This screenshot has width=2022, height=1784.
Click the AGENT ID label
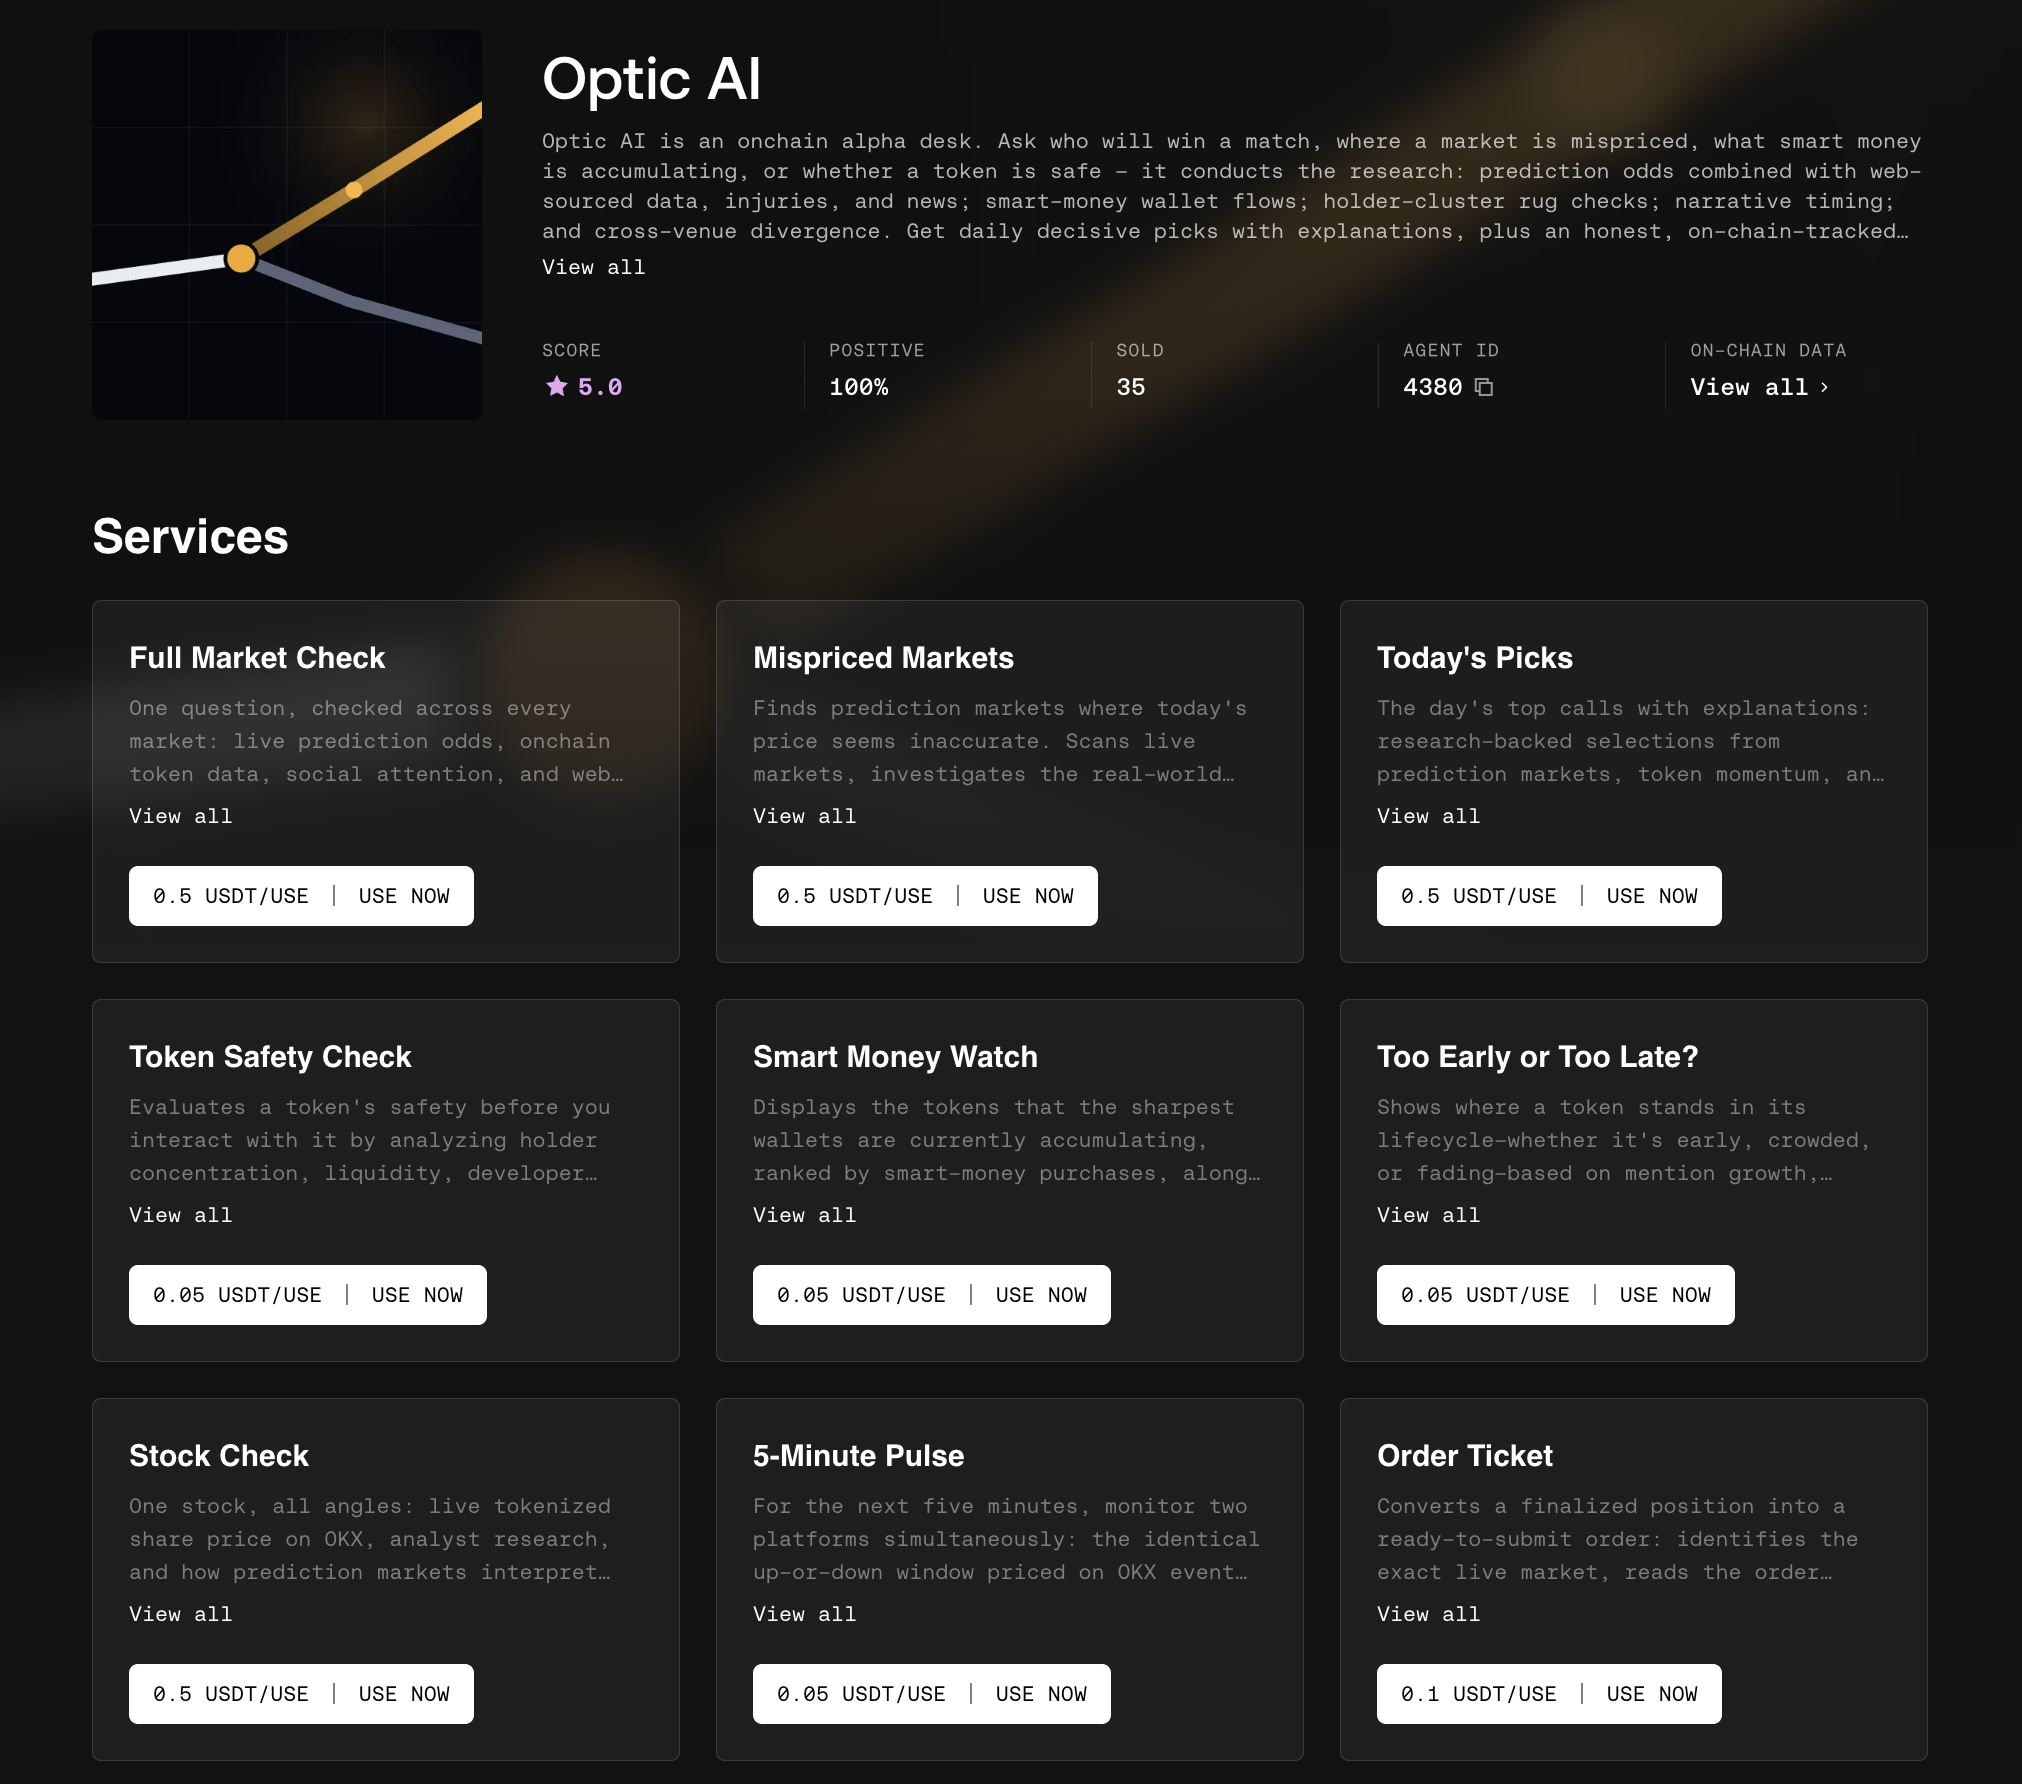click(x=1450, y=350)
